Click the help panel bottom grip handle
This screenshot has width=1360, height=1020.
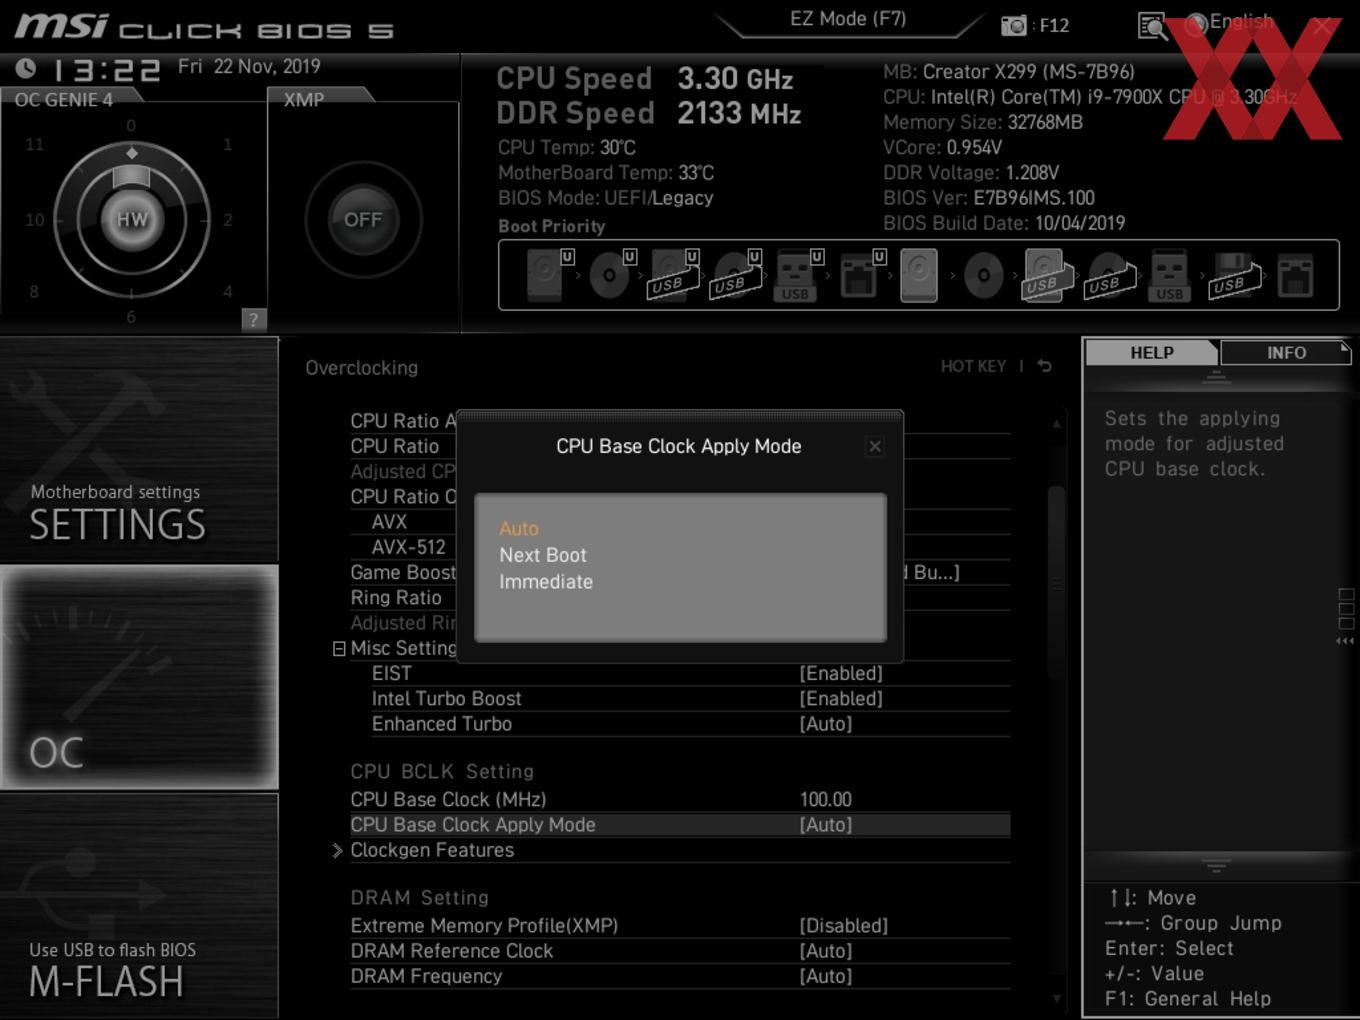coord(1216,865)
